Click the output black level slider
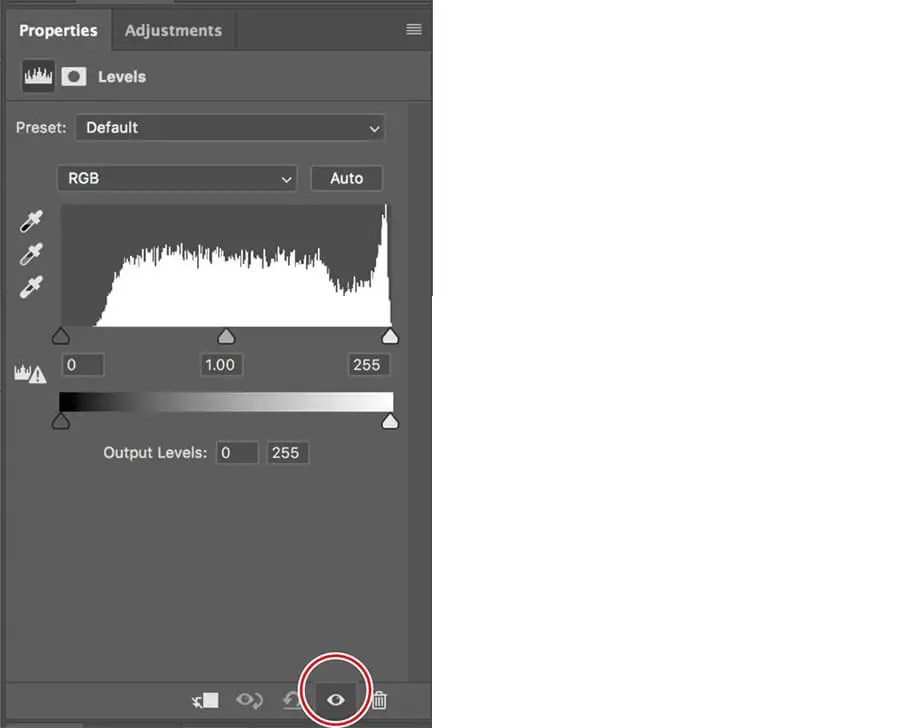 pyautogui.click(x=61, y=422)
